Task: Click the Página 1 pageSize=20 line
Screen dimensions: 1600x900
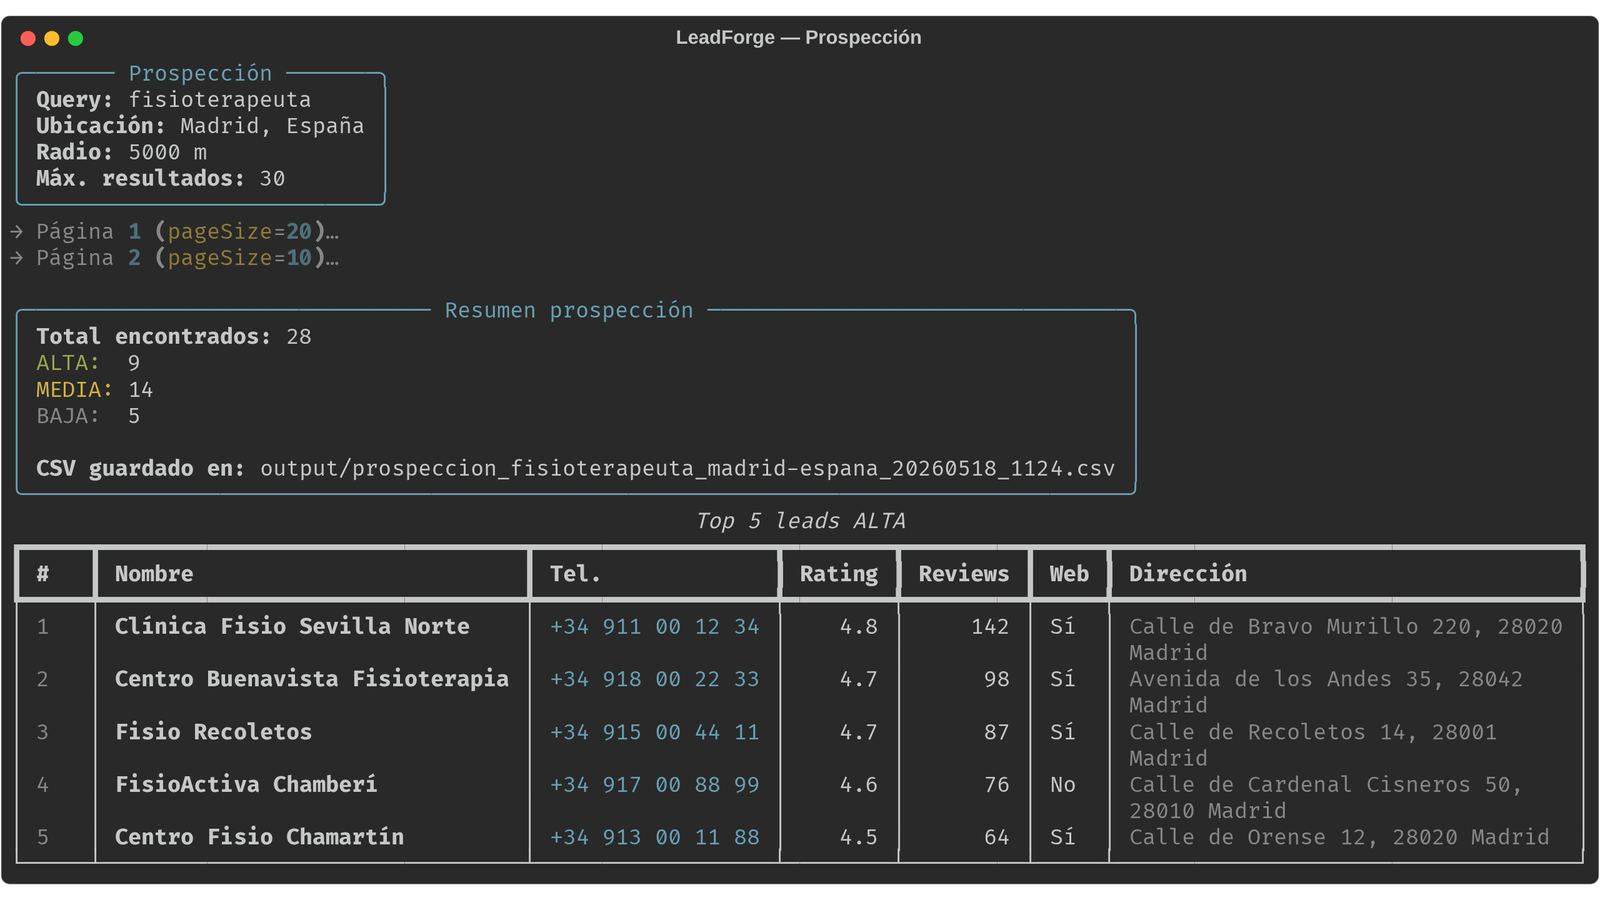Action: 176,232
